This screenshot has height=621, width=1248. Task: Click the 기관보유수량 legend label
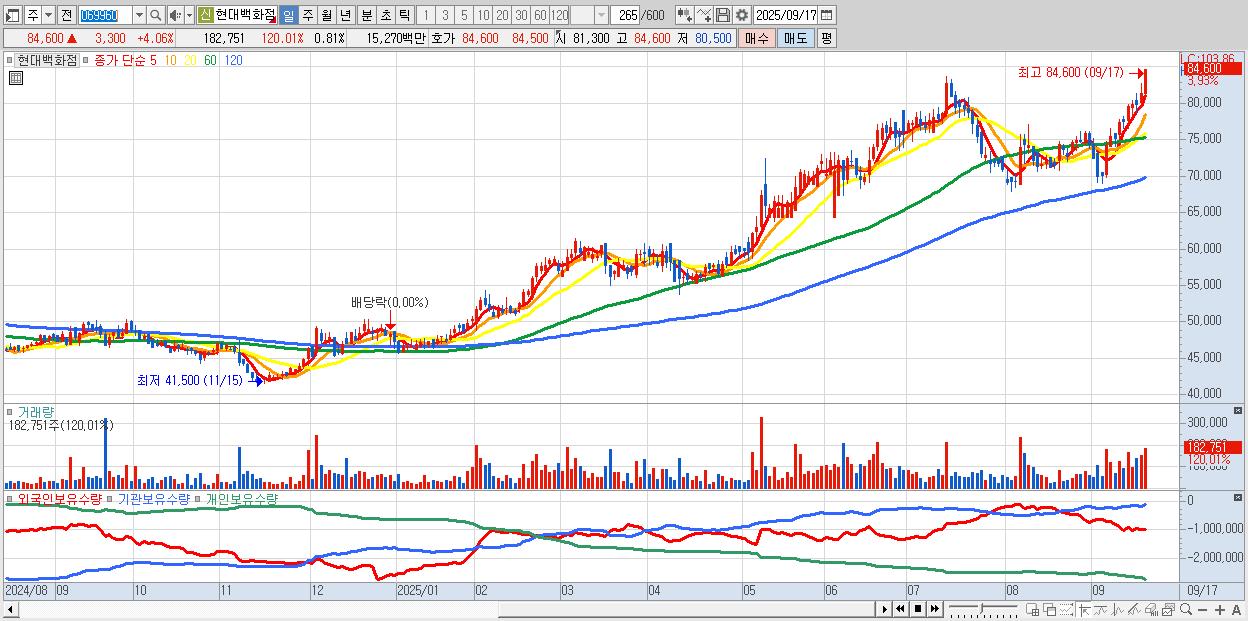154,498
